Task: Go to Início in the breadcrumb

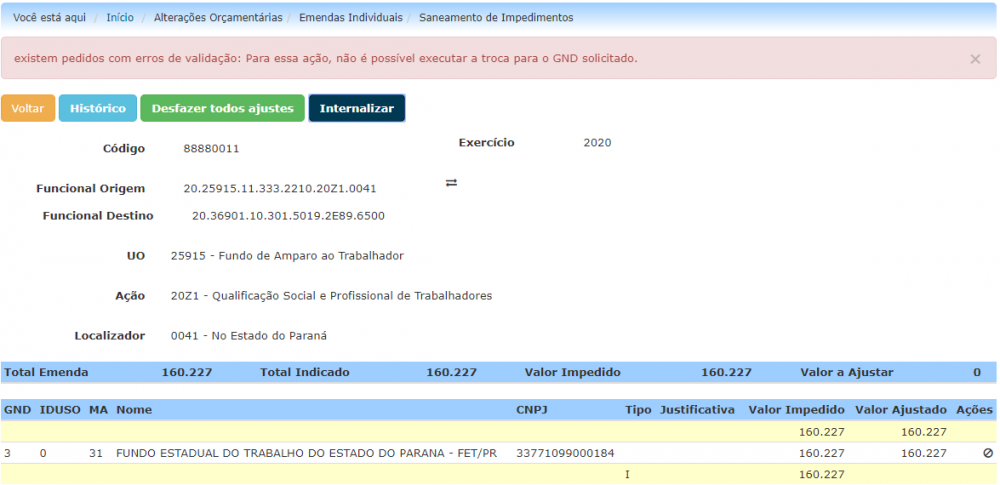Action: 120,18
